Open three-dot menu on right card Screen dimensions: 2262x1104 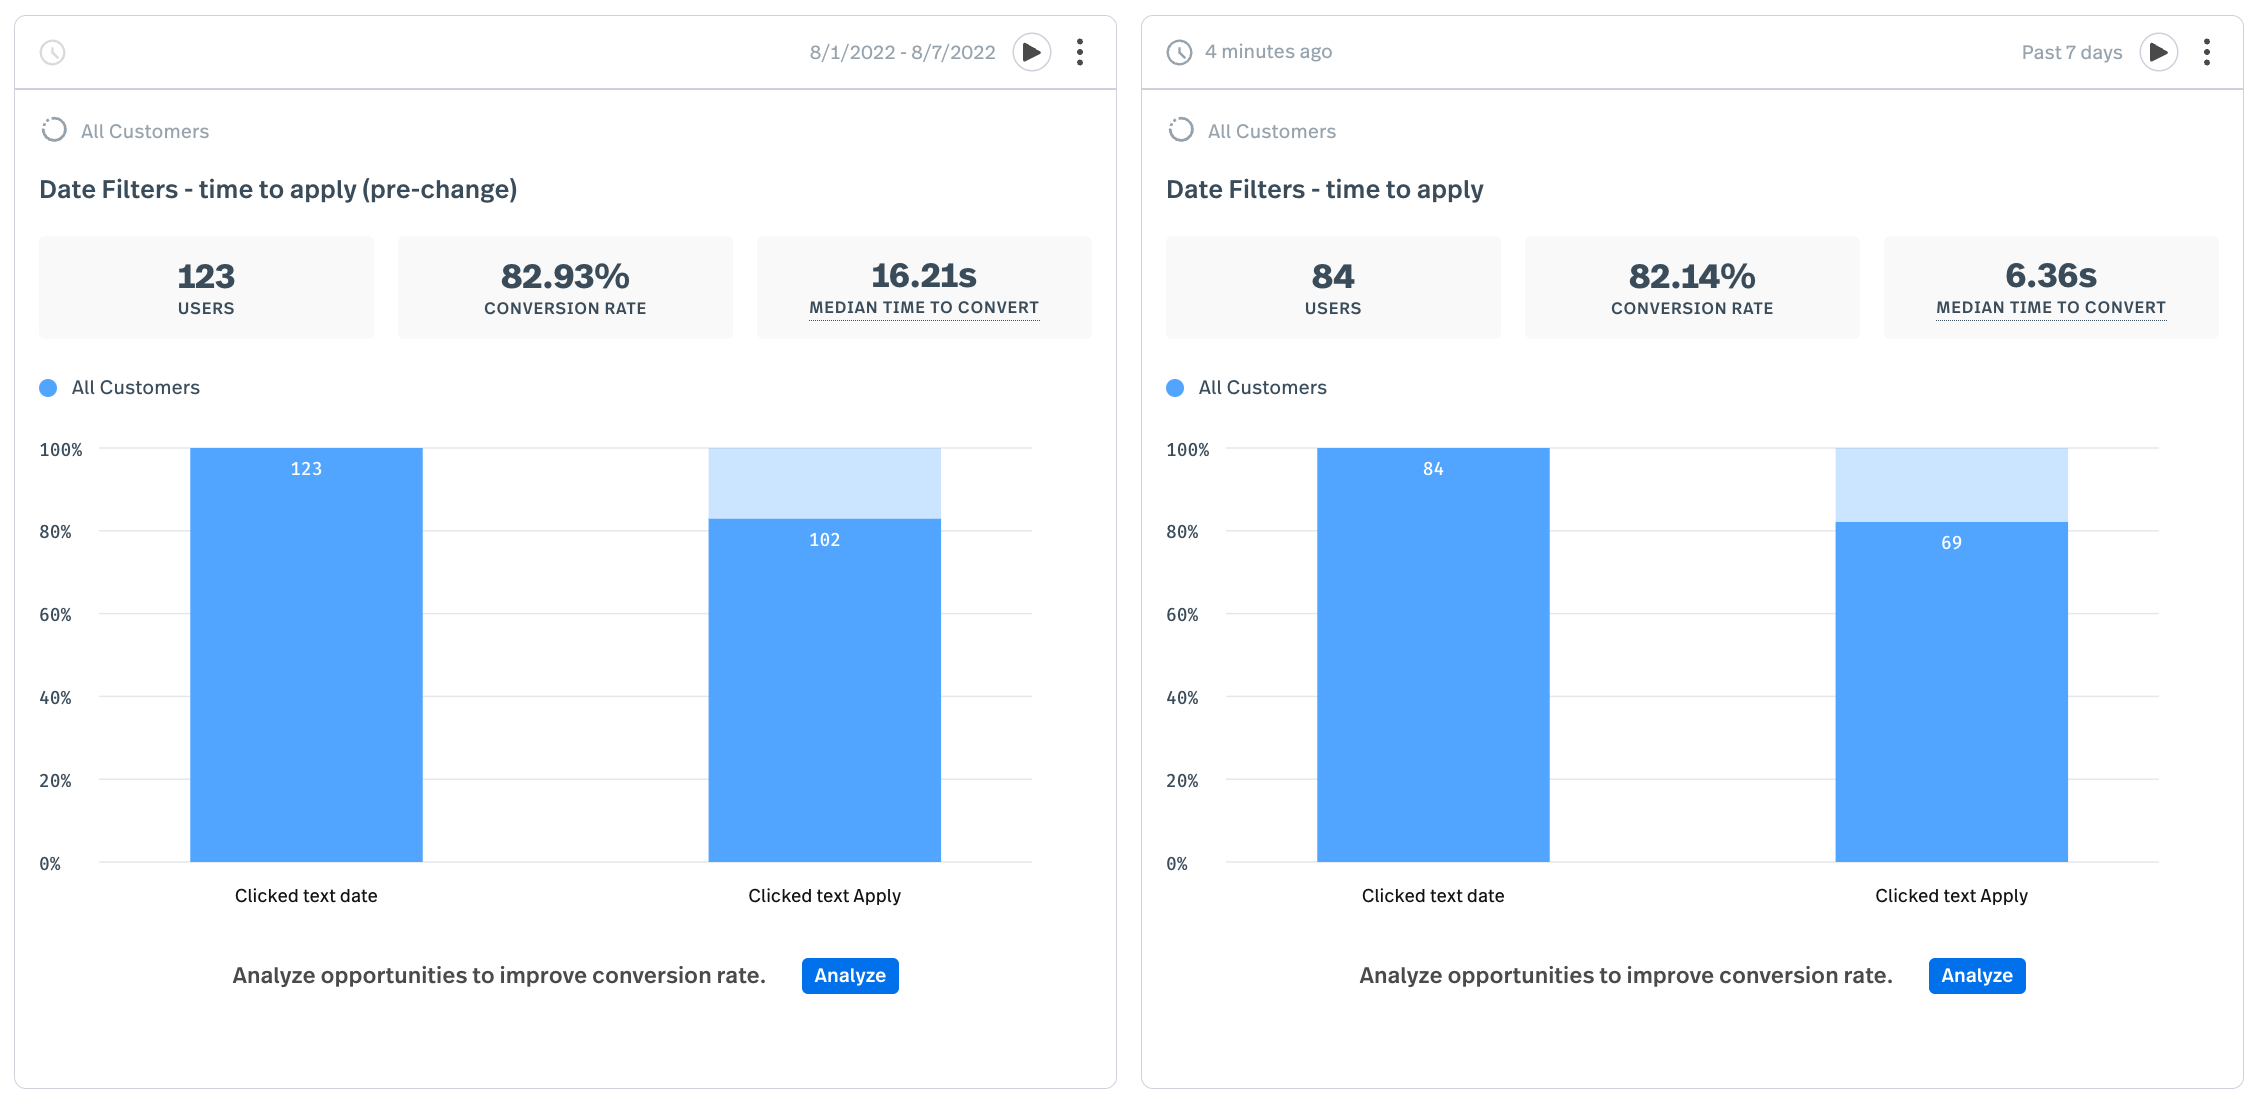coord(2206,52)
